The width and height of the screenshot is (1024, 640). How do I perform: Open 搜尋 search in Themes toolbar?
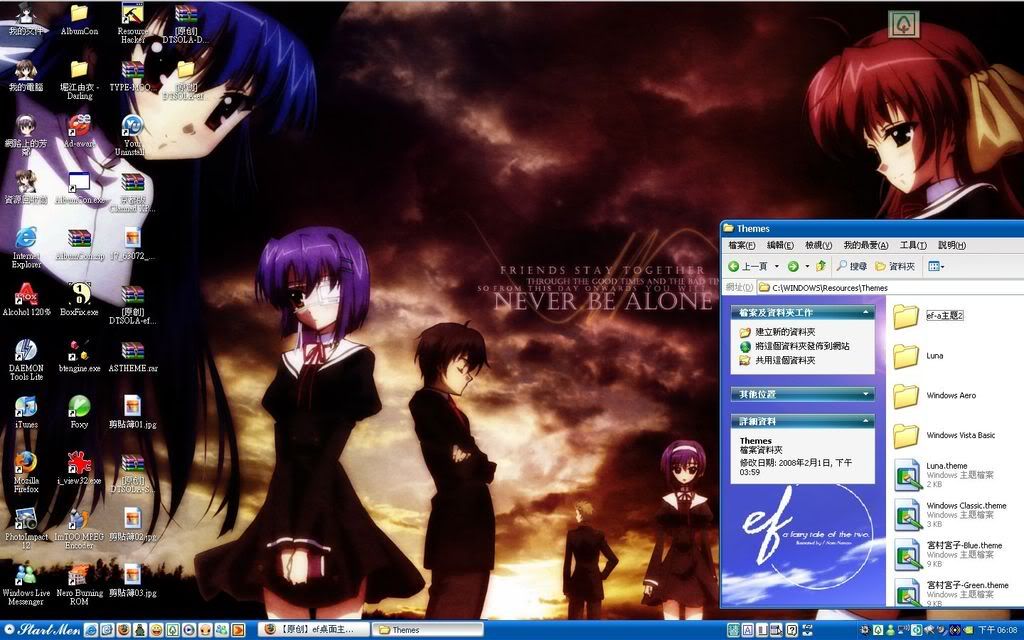852,266
